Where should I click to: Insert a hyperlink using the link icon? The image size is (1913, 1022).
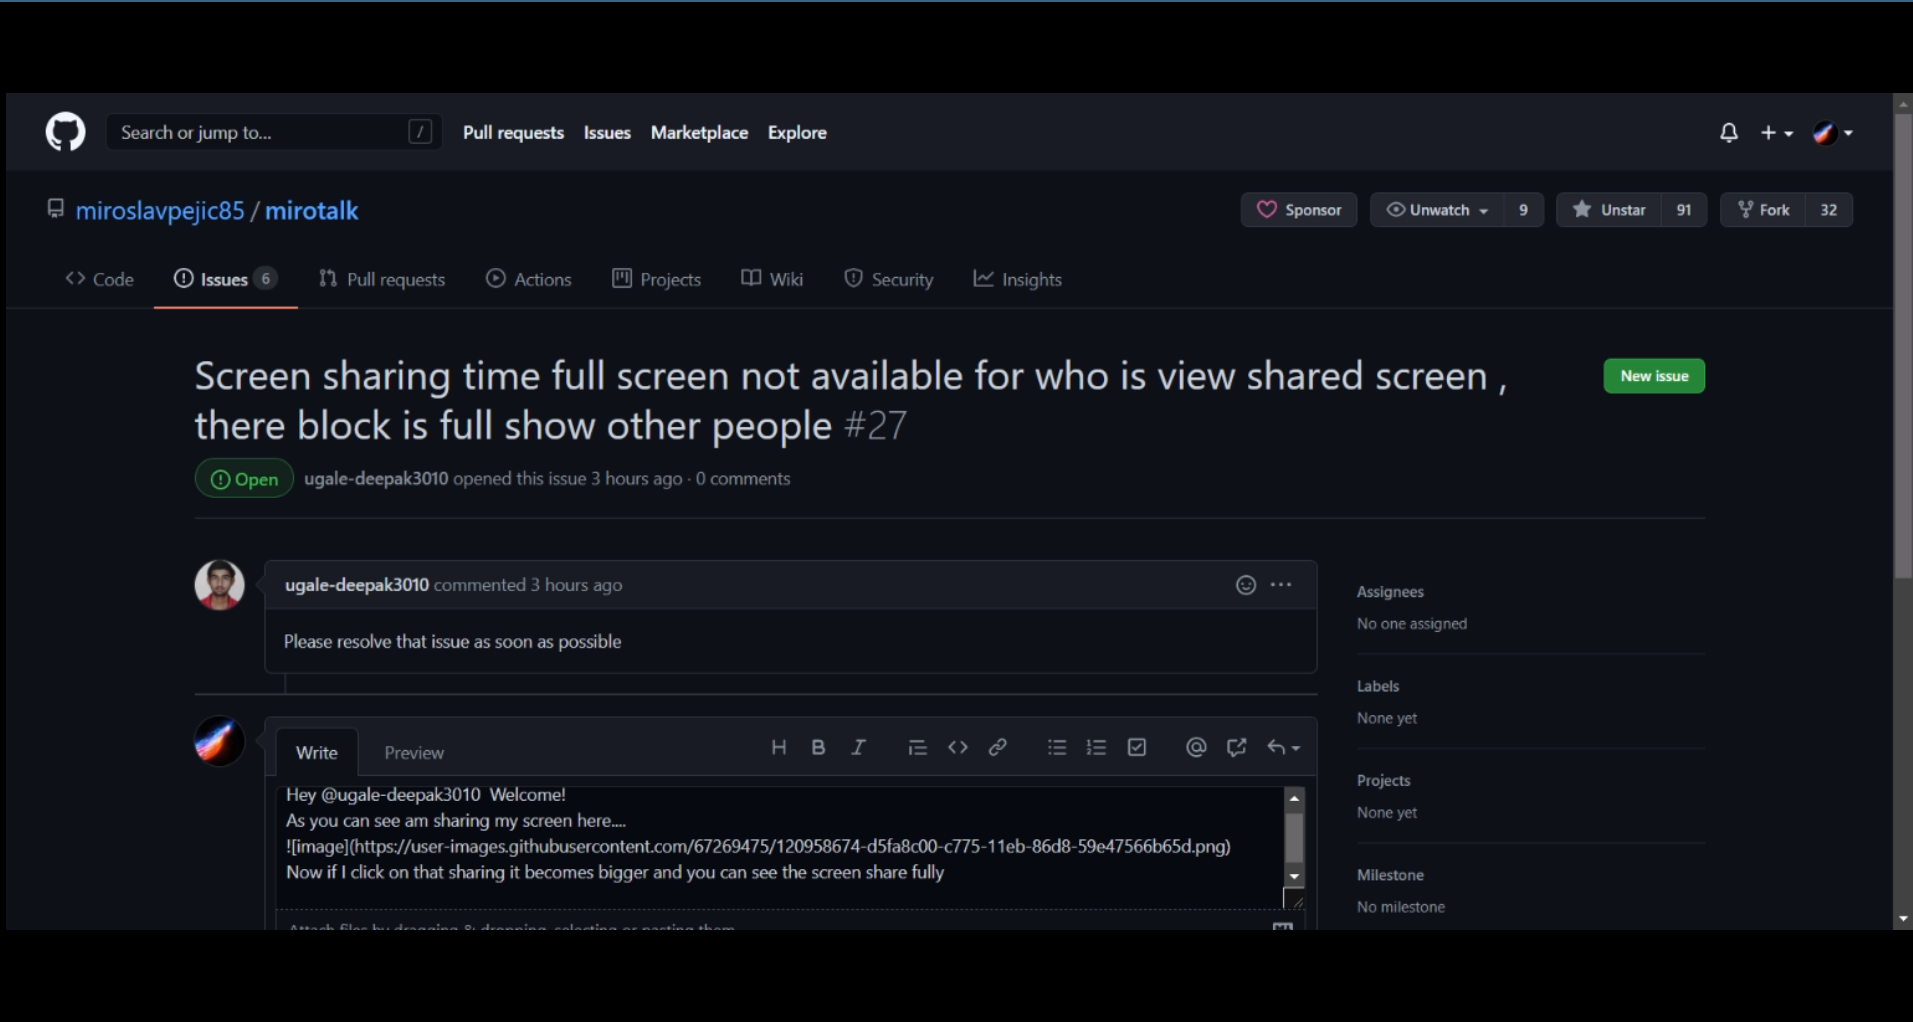tap(997, 747)
